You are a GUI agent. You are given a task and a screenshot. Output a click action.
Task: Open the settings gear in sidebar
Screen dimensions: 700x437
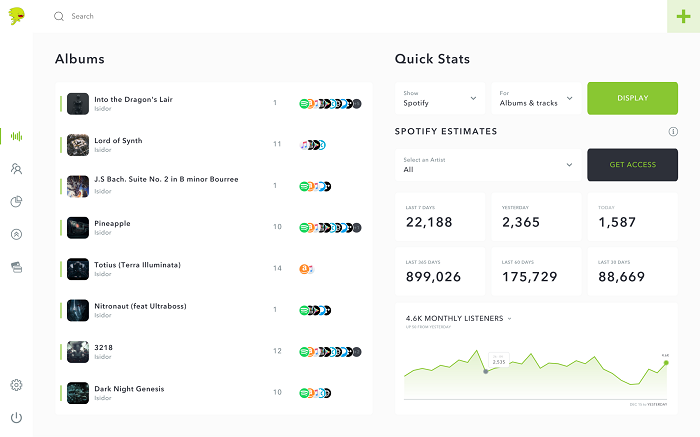pos(16,385)
